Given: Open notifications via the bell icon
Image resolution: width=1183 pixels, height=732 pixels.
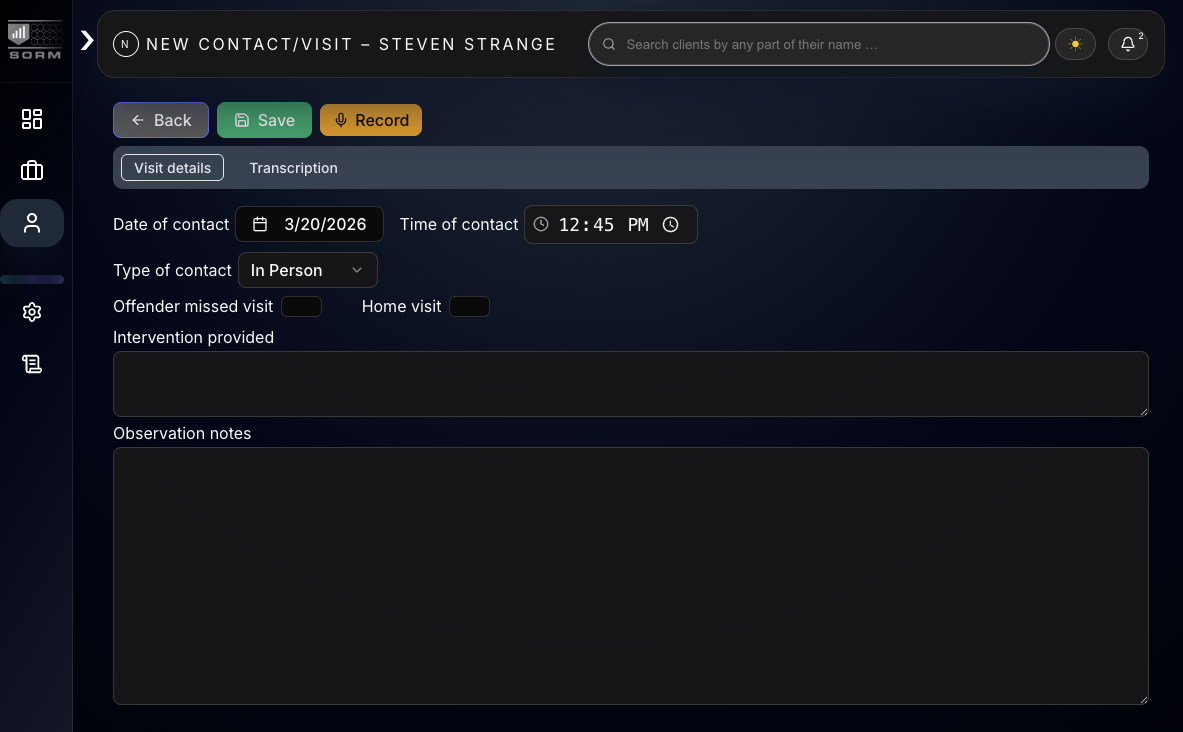Looking at the screenshot, I should [x=1127, y=44].
